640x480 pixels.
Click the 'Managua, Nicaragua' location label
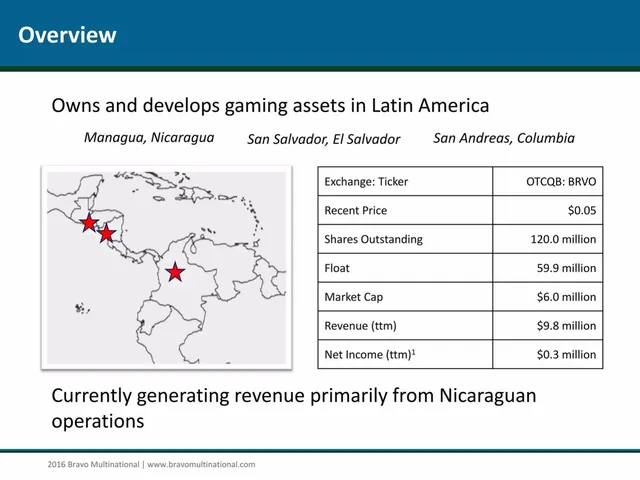149,138
